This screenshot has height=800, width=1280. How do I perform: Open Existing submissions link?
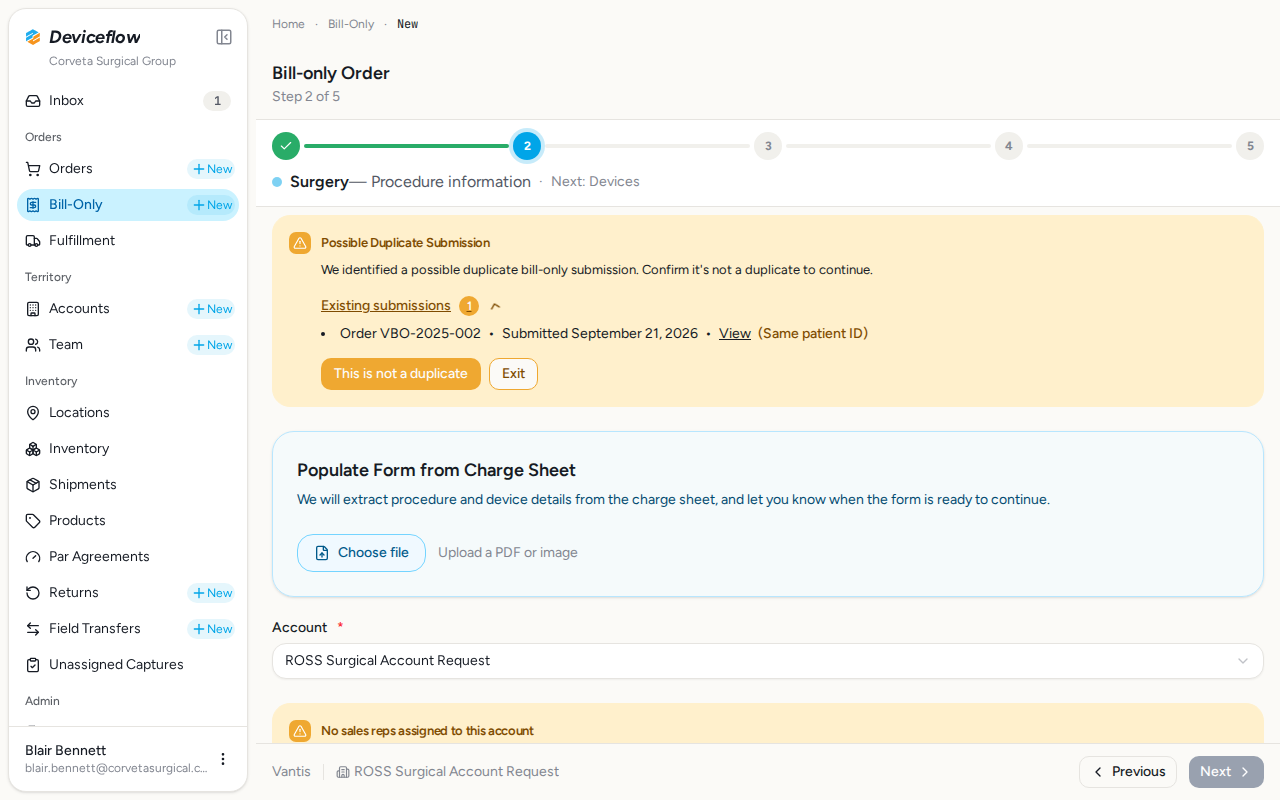point(386,306)
